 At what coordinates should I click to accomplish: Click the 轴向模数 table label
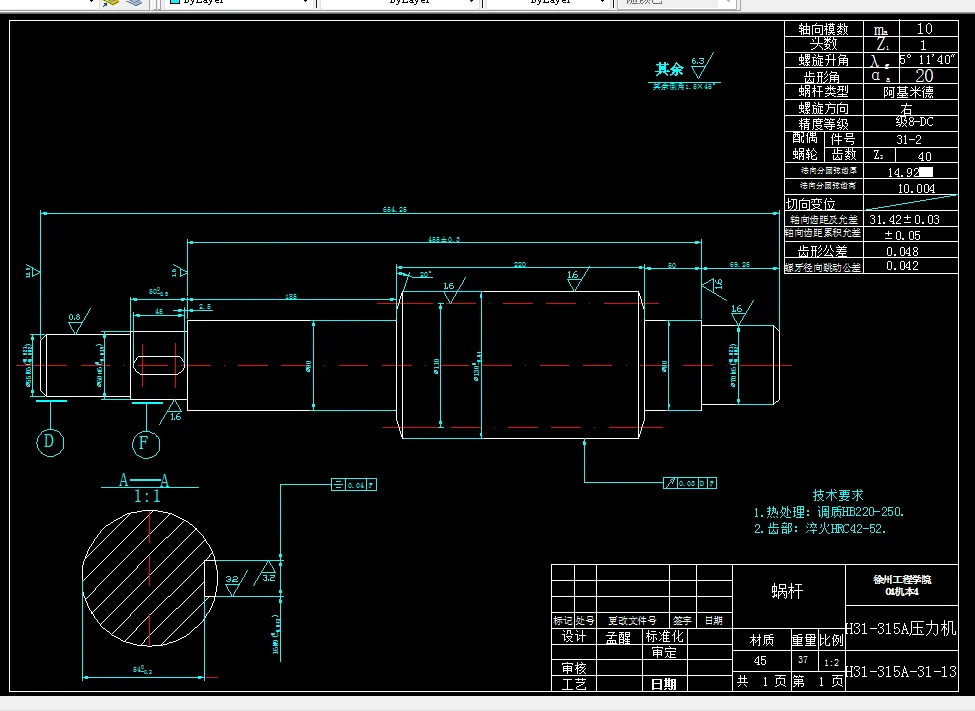coord(823,29)
